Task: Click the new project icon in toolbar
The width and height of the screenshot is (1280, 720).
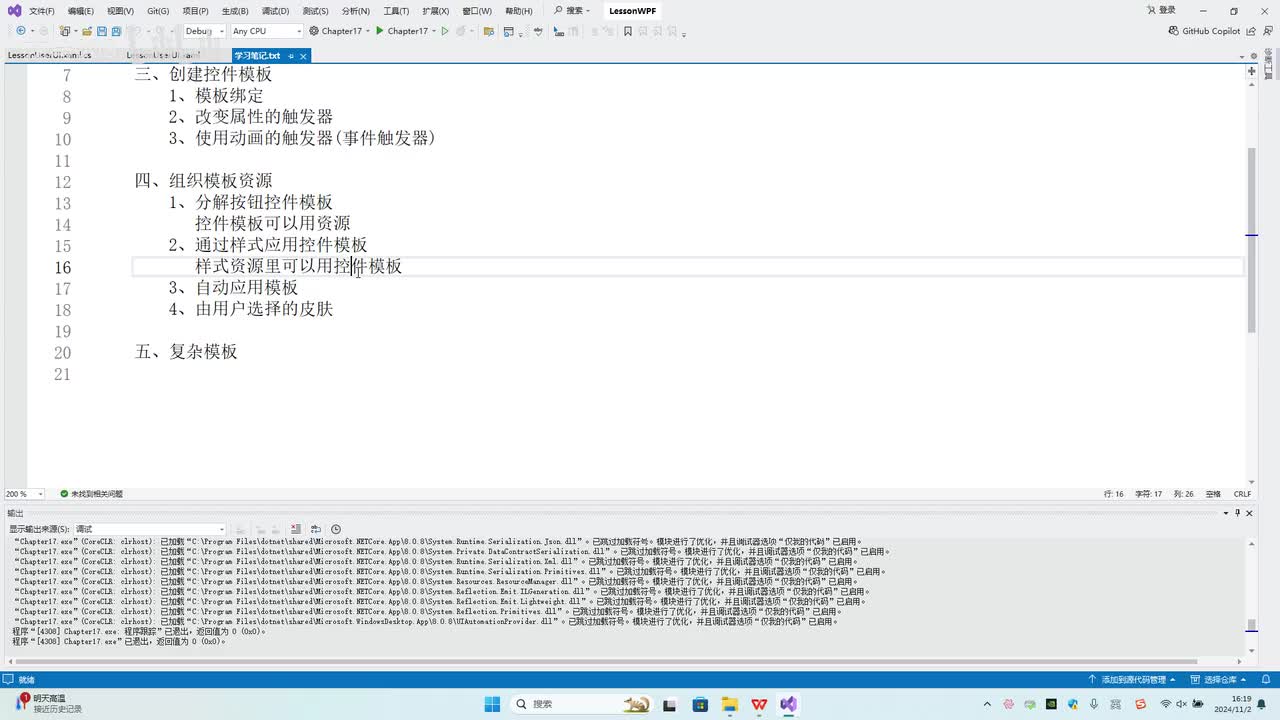Action: [x=65, y=31]
